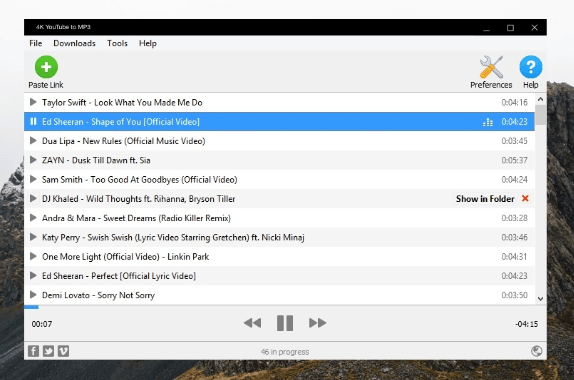Open the Twitter icon in status bar
Image resolution: width=574 pixels, height=380 pixels.
(48, 351)
